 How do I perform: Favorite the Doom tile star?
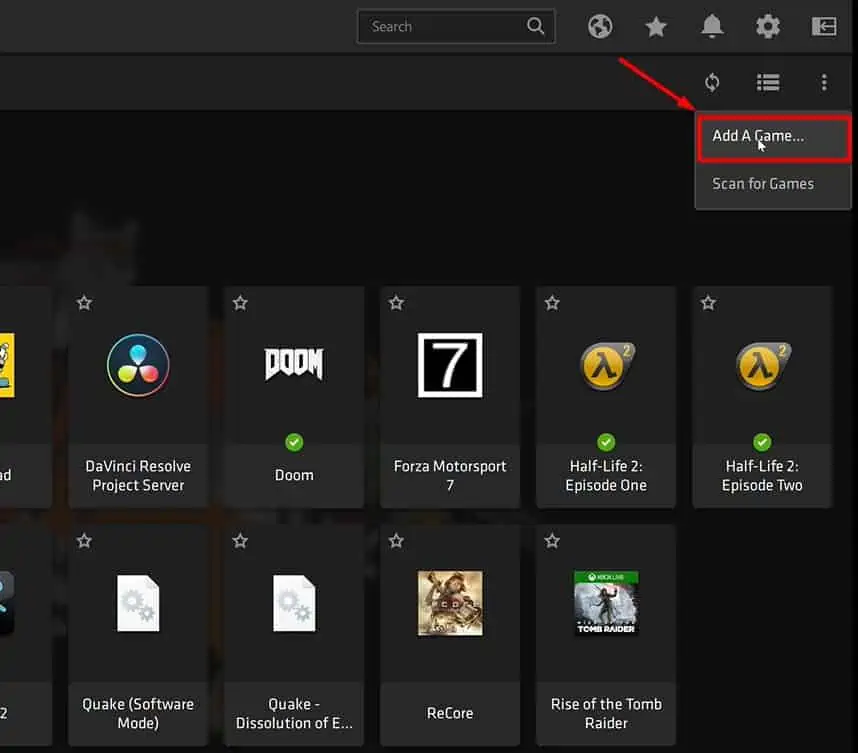pyautogui.click(x=240, y=303)
